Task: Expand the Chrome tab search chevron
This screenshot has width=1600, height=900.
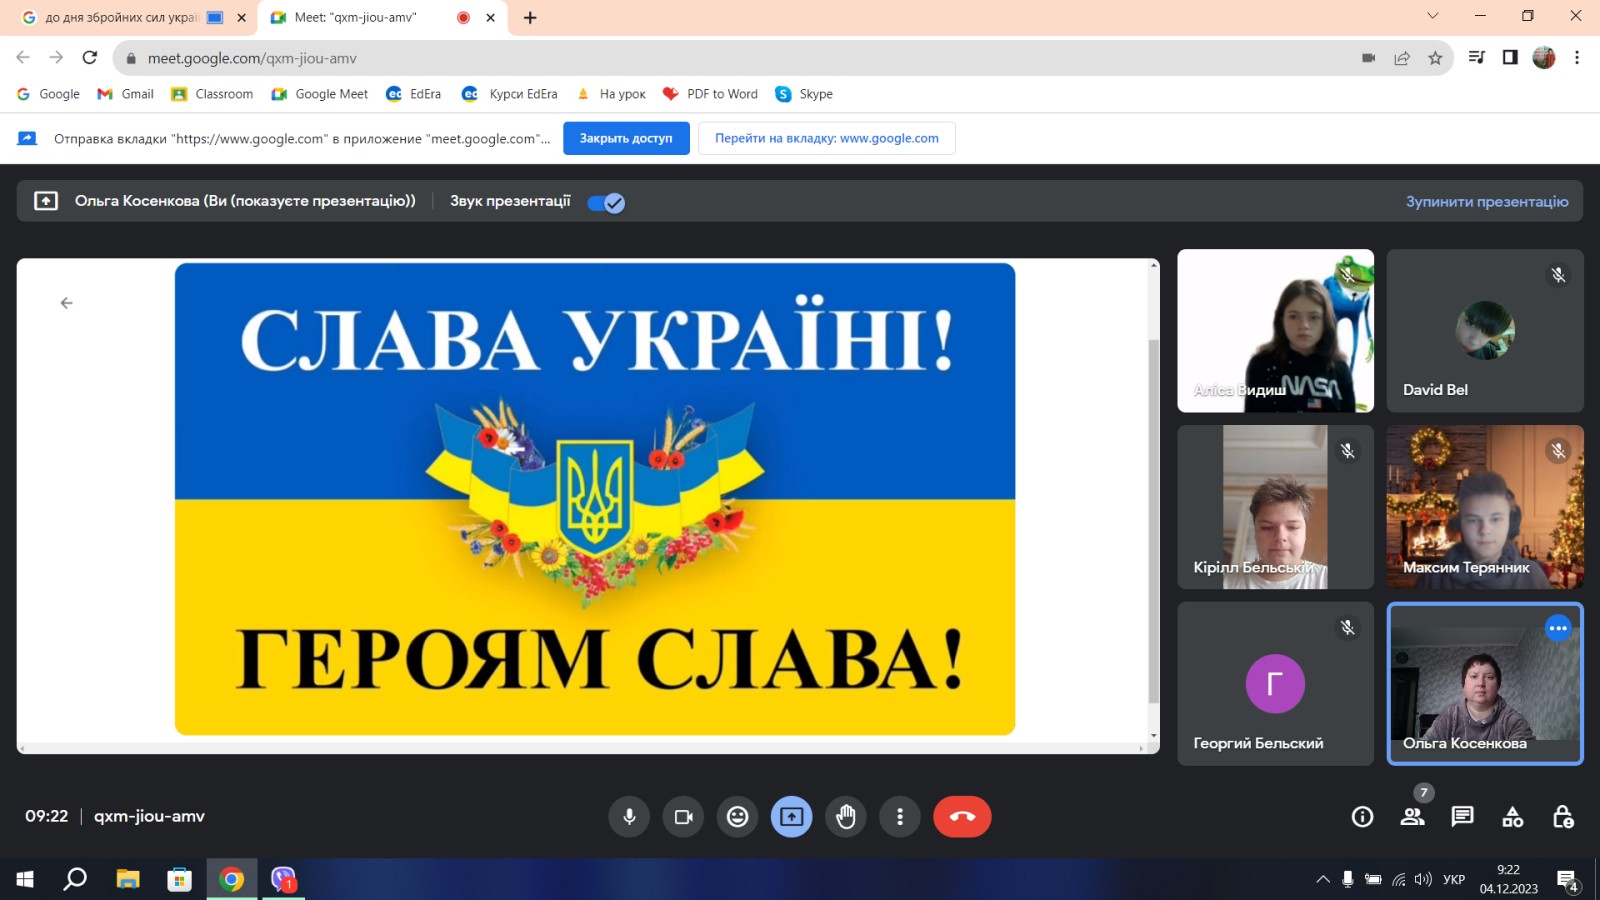Action: tap(1432, 16)
